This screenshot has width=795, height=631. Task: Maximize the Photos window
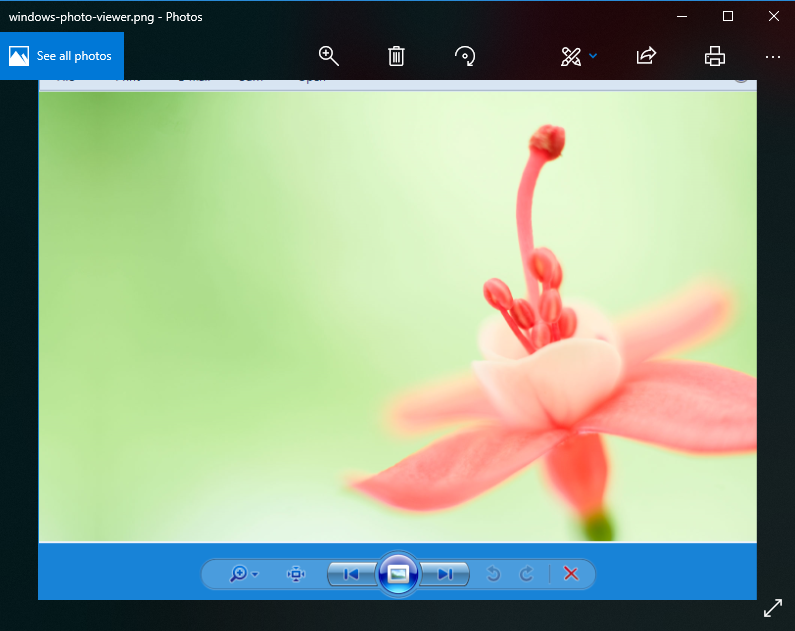[728, 16]
